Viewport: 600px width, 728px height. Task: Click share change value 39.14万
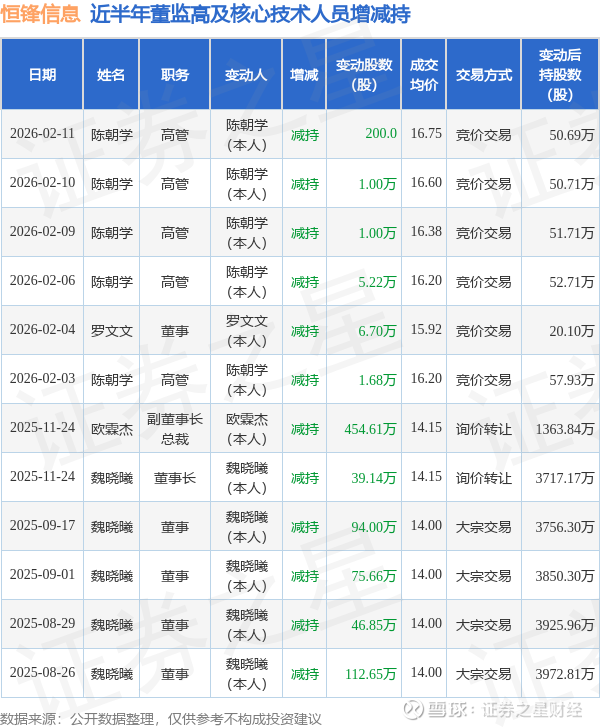point(374,478)
